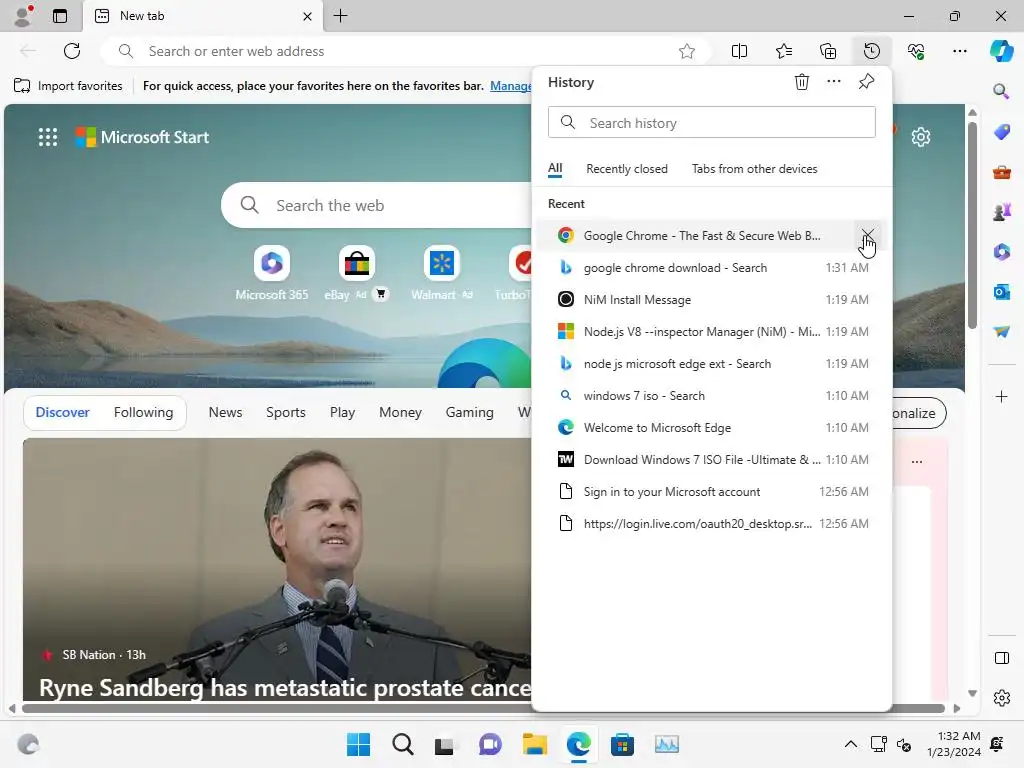Screen dimensions: 1024x768
Task: Open google chrome download - Search entry
Action: (x=711, y=268)
